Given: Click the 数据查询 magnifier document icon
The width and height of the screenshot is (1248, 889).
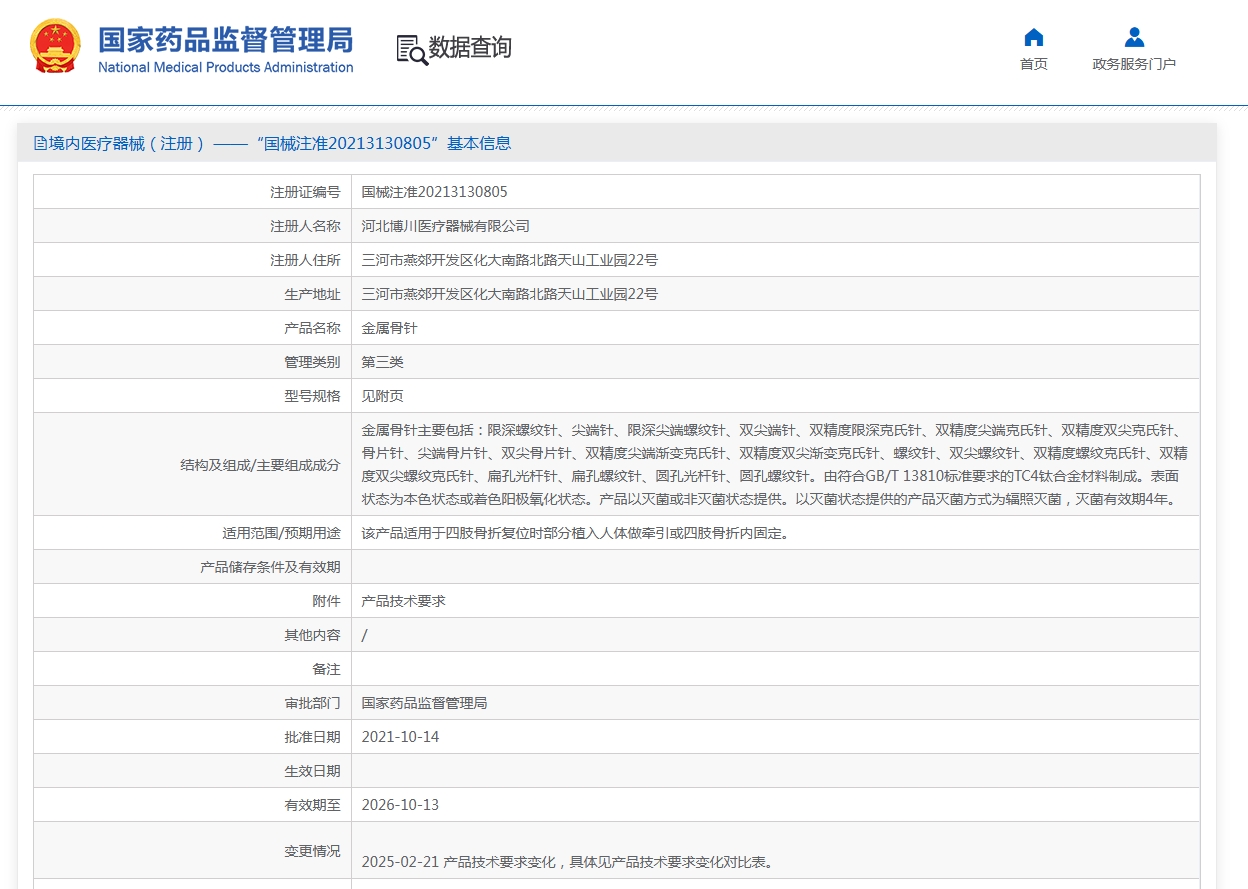Looking at the screenshot, I should click(x=411, y=49).
